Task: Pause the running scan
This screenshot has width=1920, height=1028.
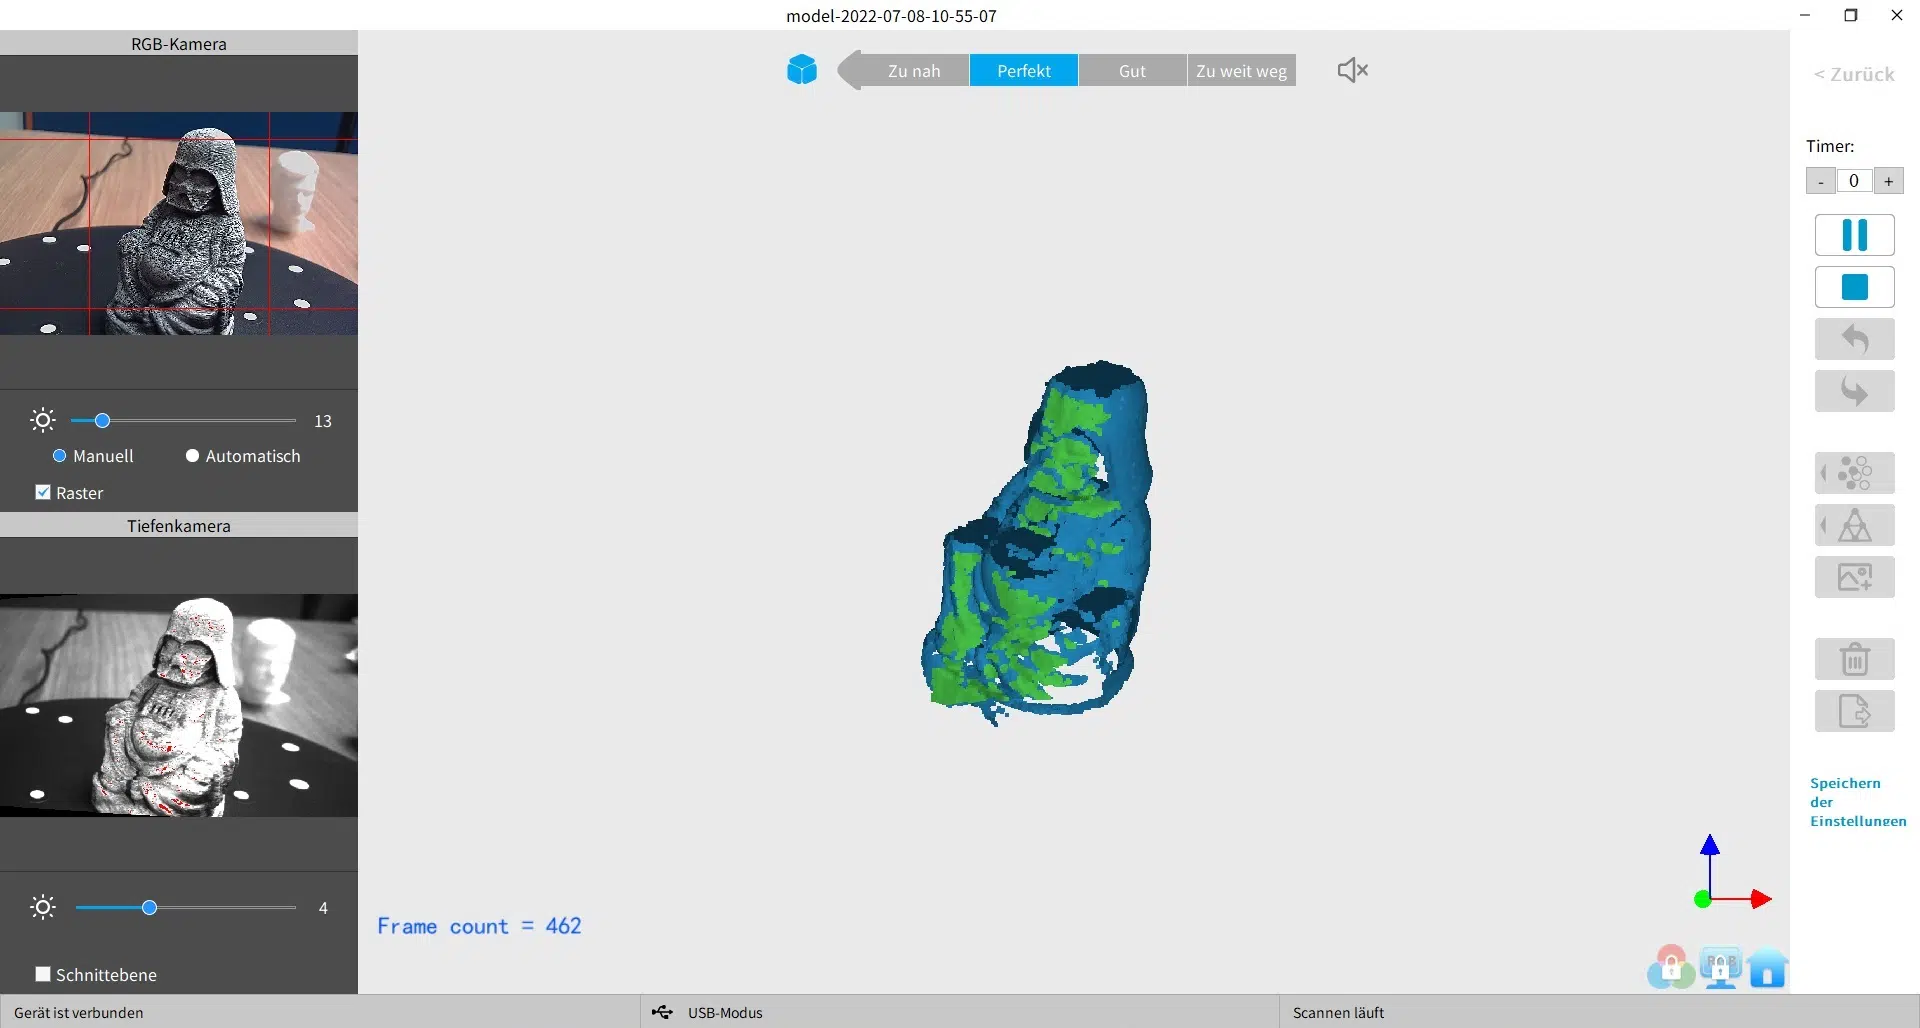Action: coord(1854,235)
